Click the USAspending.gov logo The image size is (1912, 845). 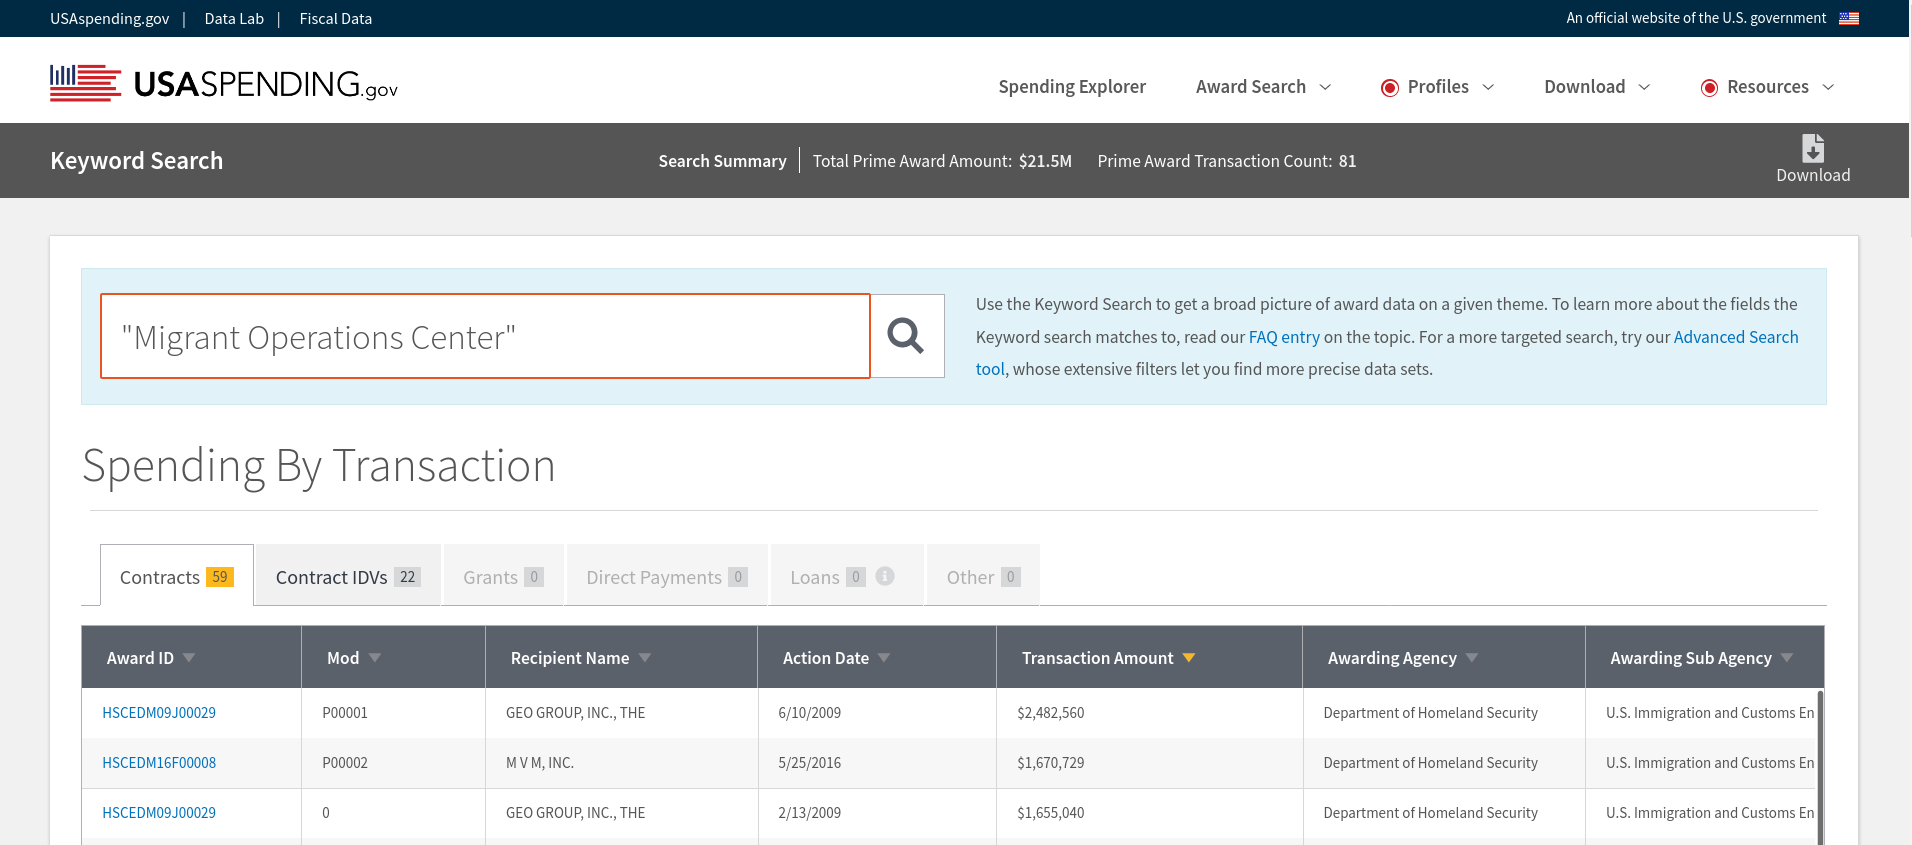(224, 84)
